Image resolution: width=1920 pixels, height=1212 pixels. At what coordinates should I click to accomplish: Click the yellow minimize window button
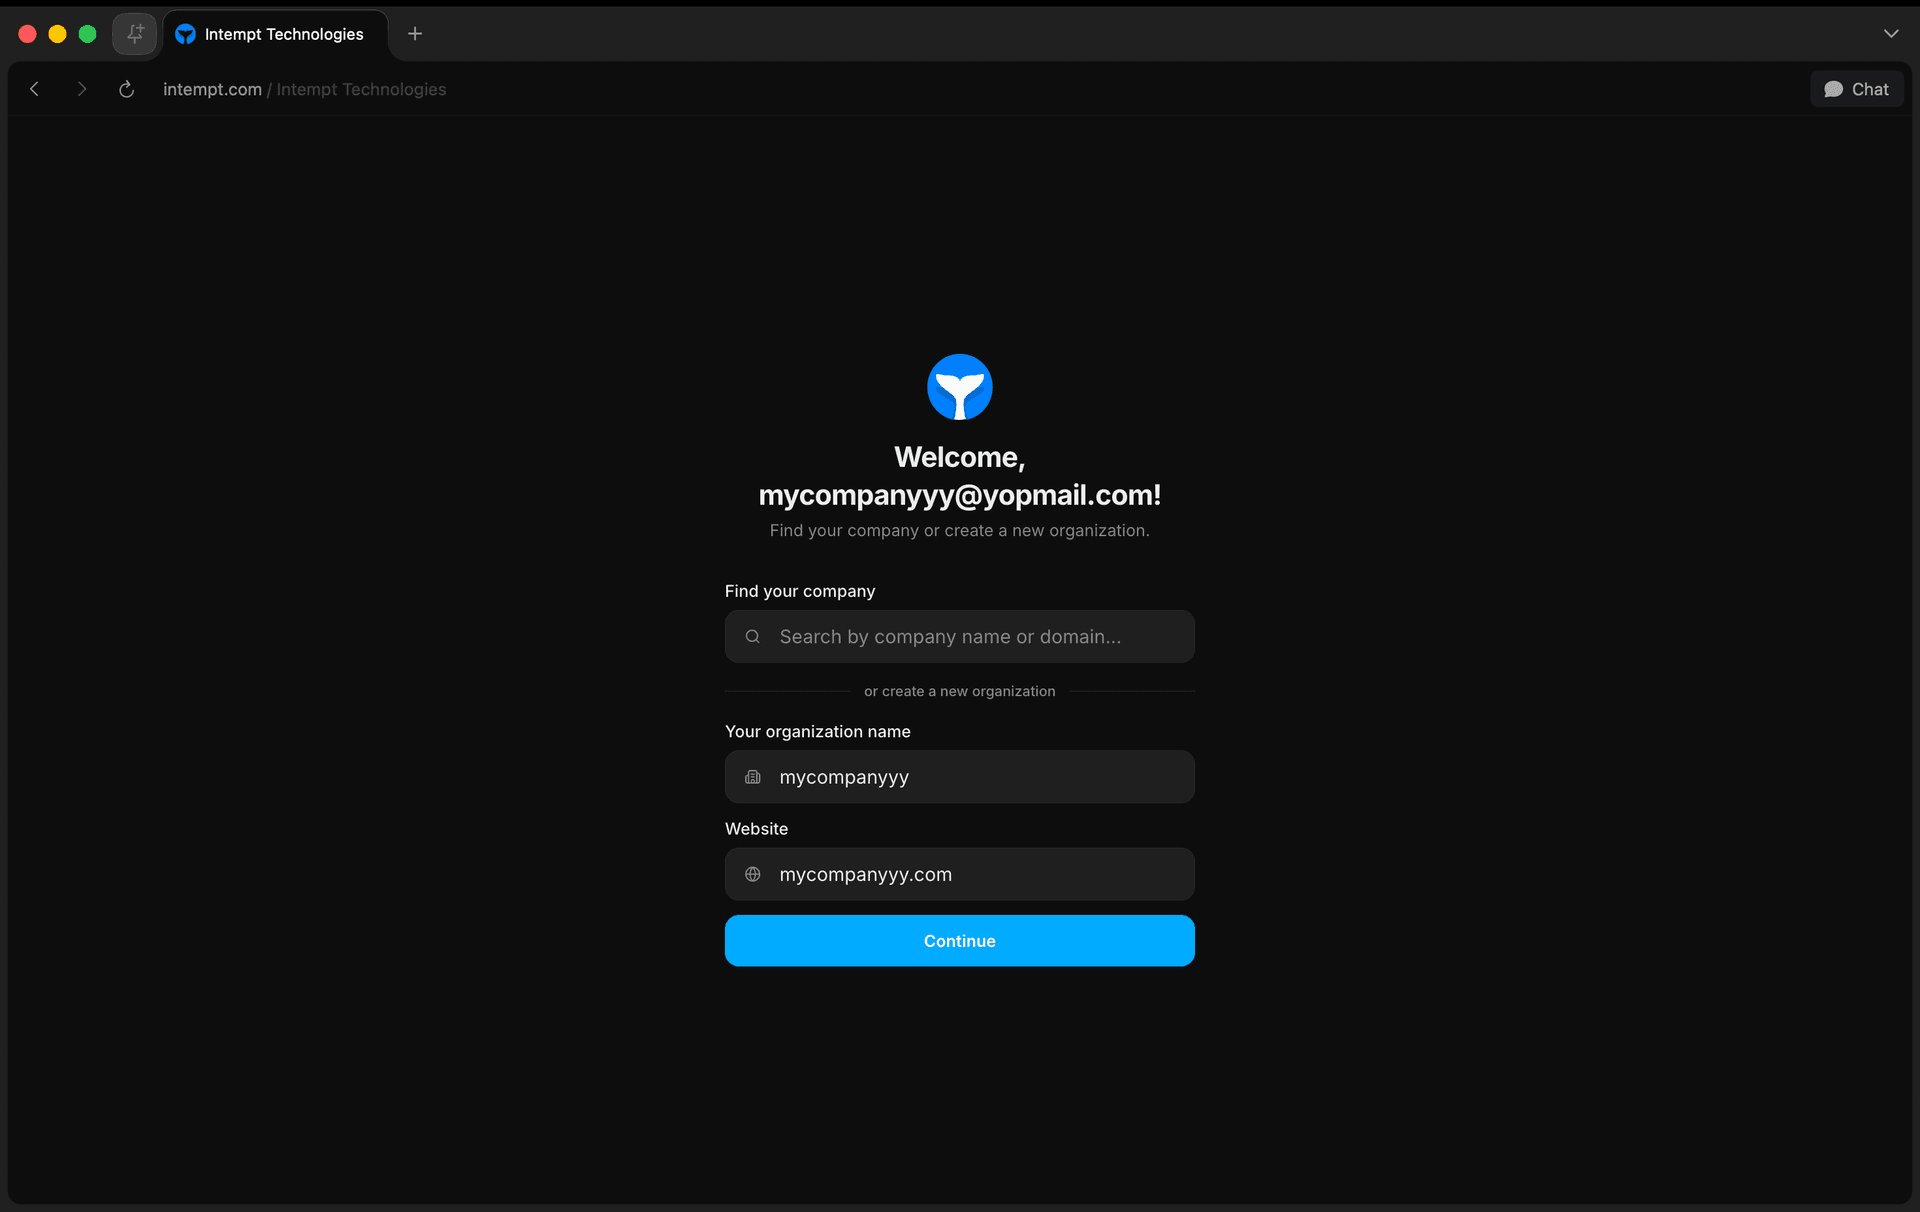(x=58, y=34)
